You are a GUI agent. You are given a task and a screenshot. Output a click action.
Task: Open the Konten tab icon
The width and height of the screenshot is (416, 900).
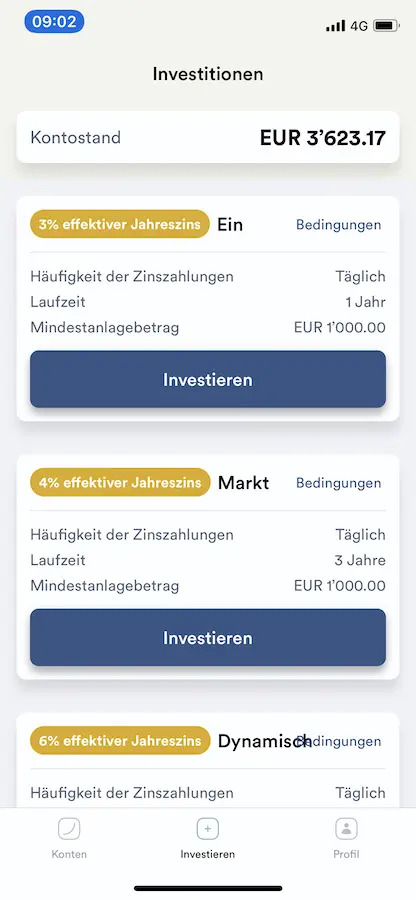click(69, 829)
